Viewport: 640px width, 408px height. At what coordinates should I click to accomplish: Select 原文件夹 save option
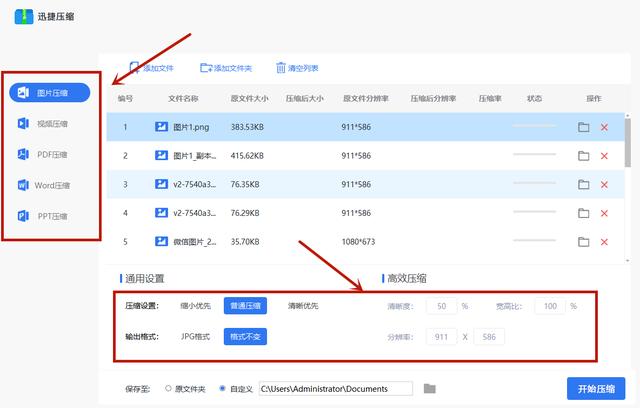pyautogui.click(x=186, y=389)
